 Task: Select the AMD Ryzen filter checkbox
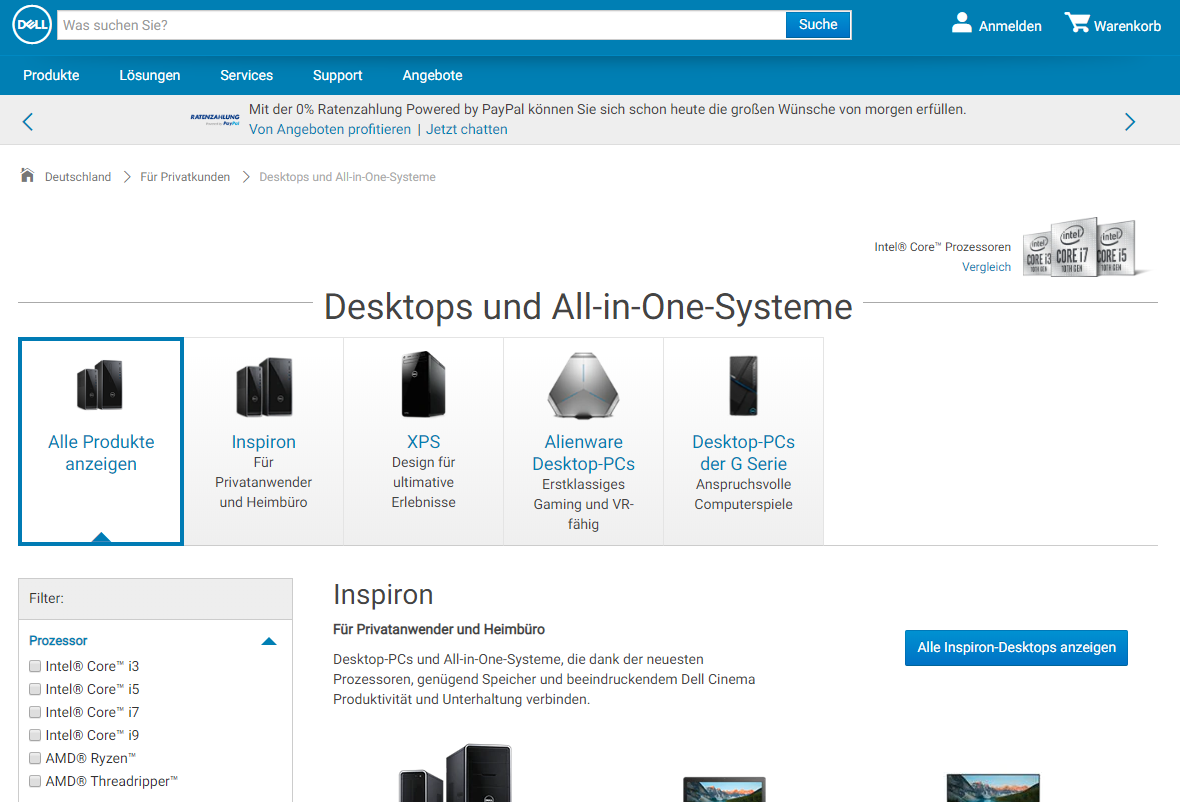coord(35,758)
